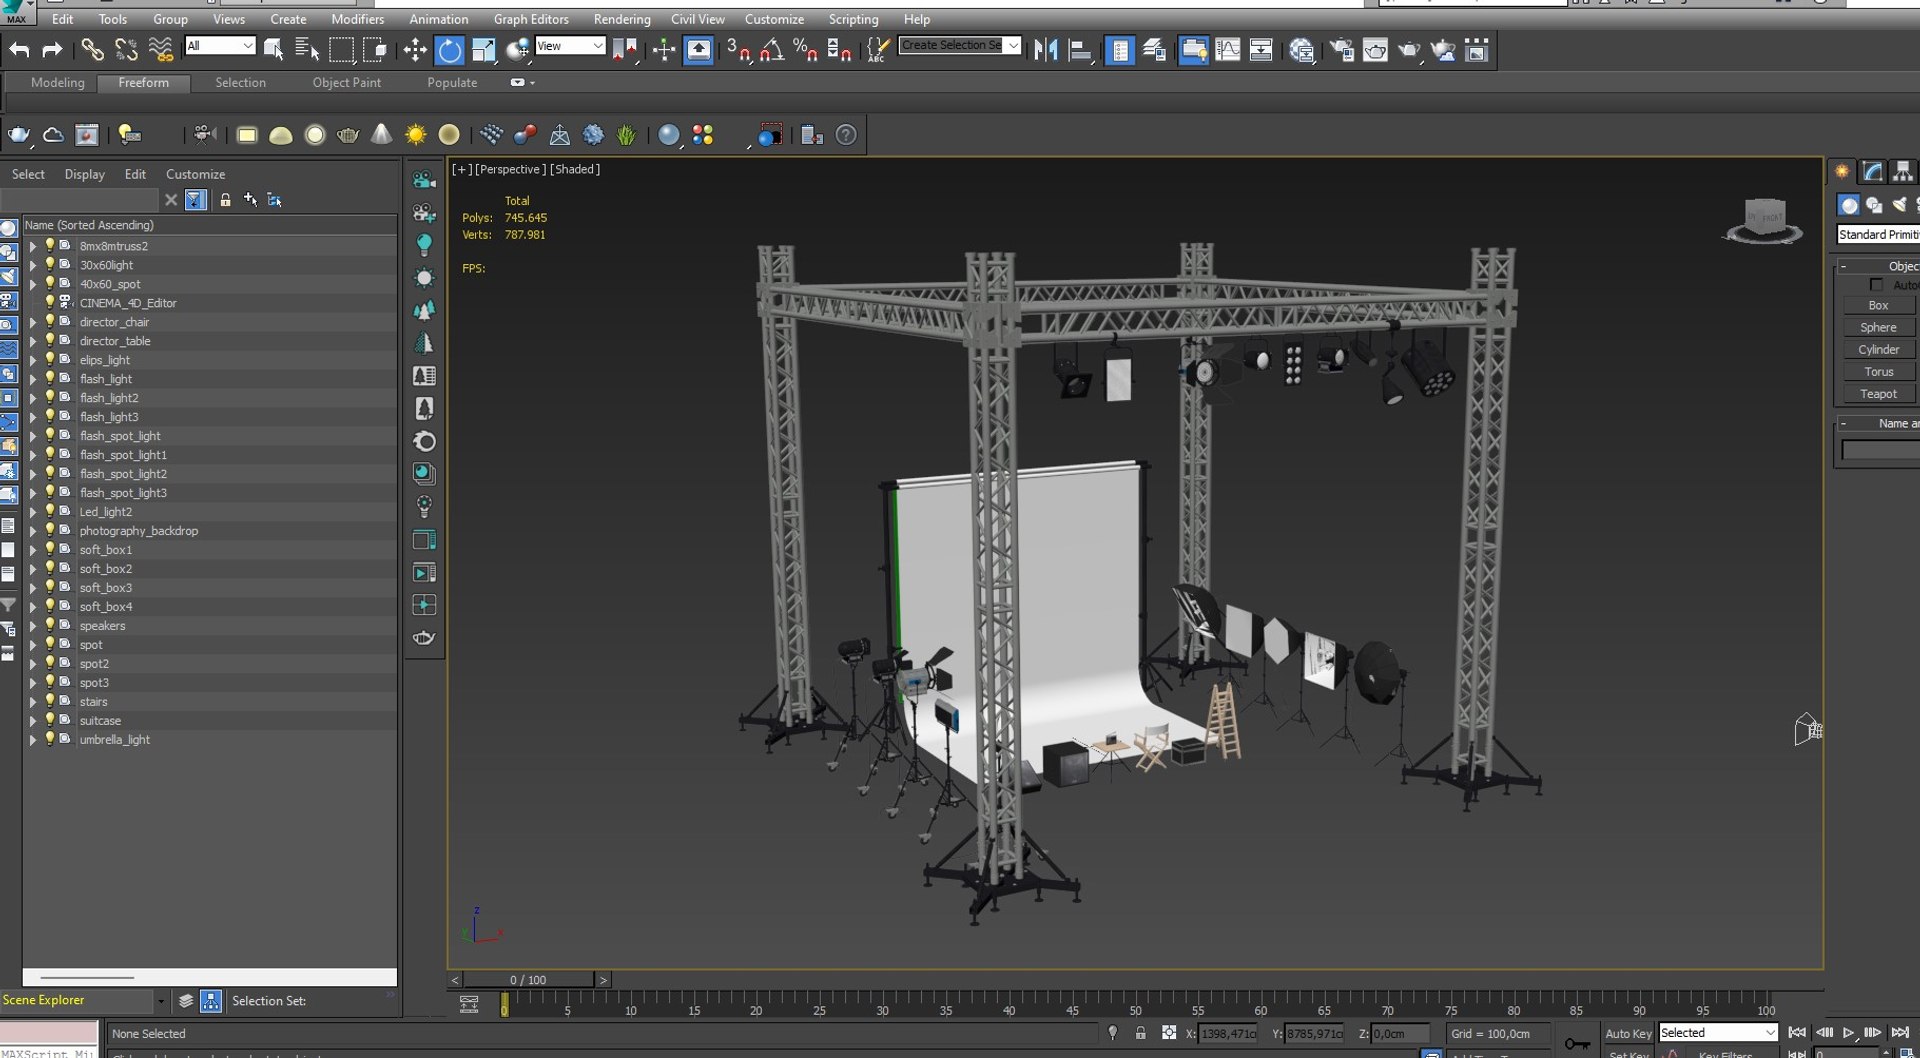Open the Hierarchy command panel tab

[x=1903, y=171]
